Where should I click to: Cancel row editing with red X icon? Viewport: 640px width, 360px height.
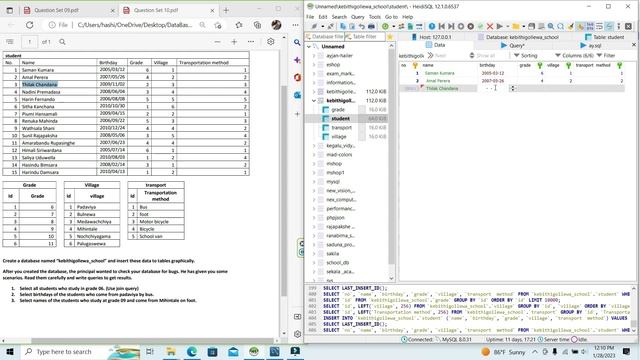point(490,26)
